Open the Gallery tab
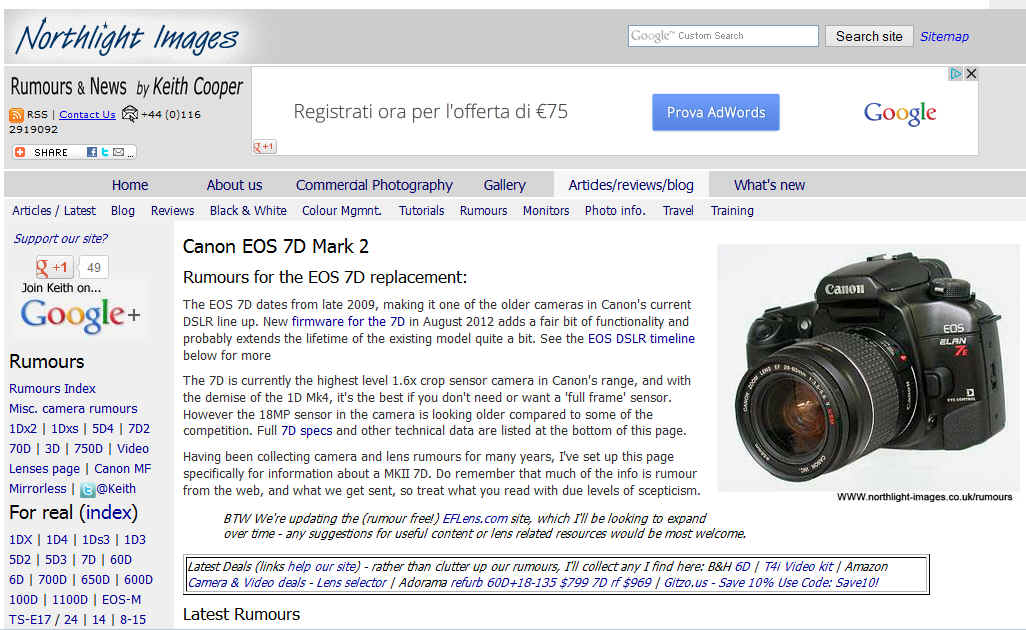Screen dimensions: 1026x630 coord(504,185)
